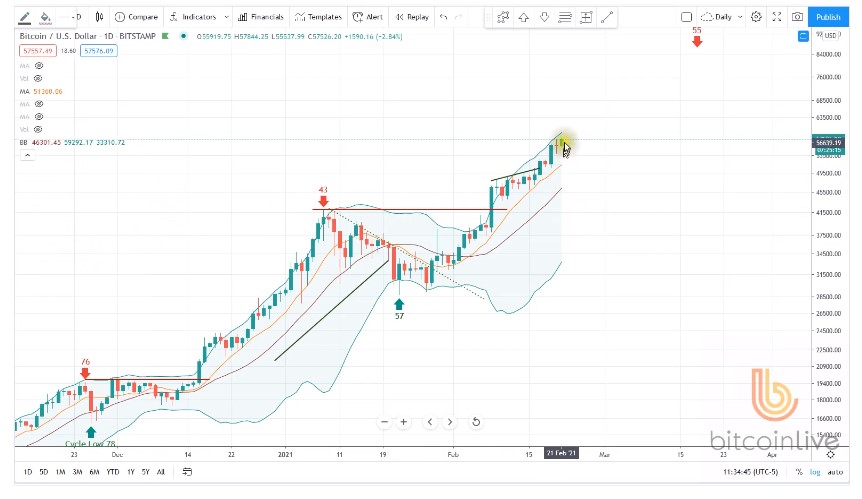Toggle the log scale option
Screen dimensions: 862x499
[x=816, y=472]
